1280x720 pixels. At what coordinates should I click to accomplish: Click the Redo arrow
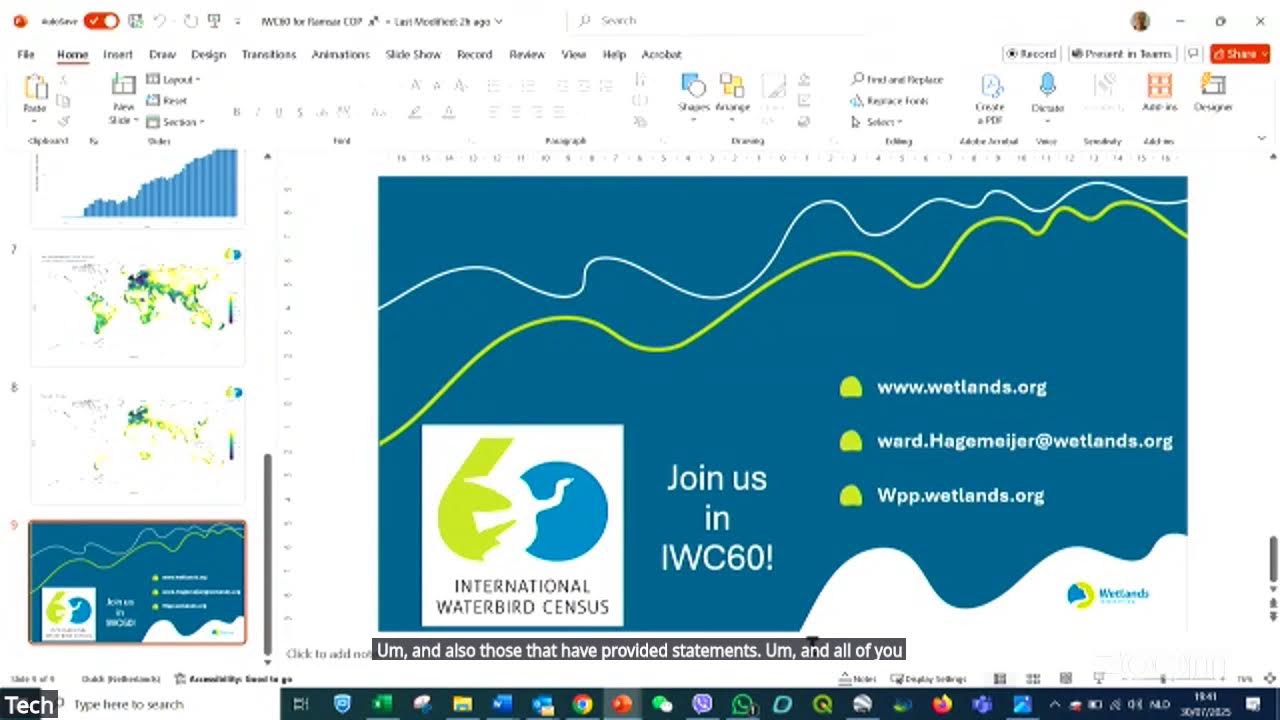[x=191, y=20]
